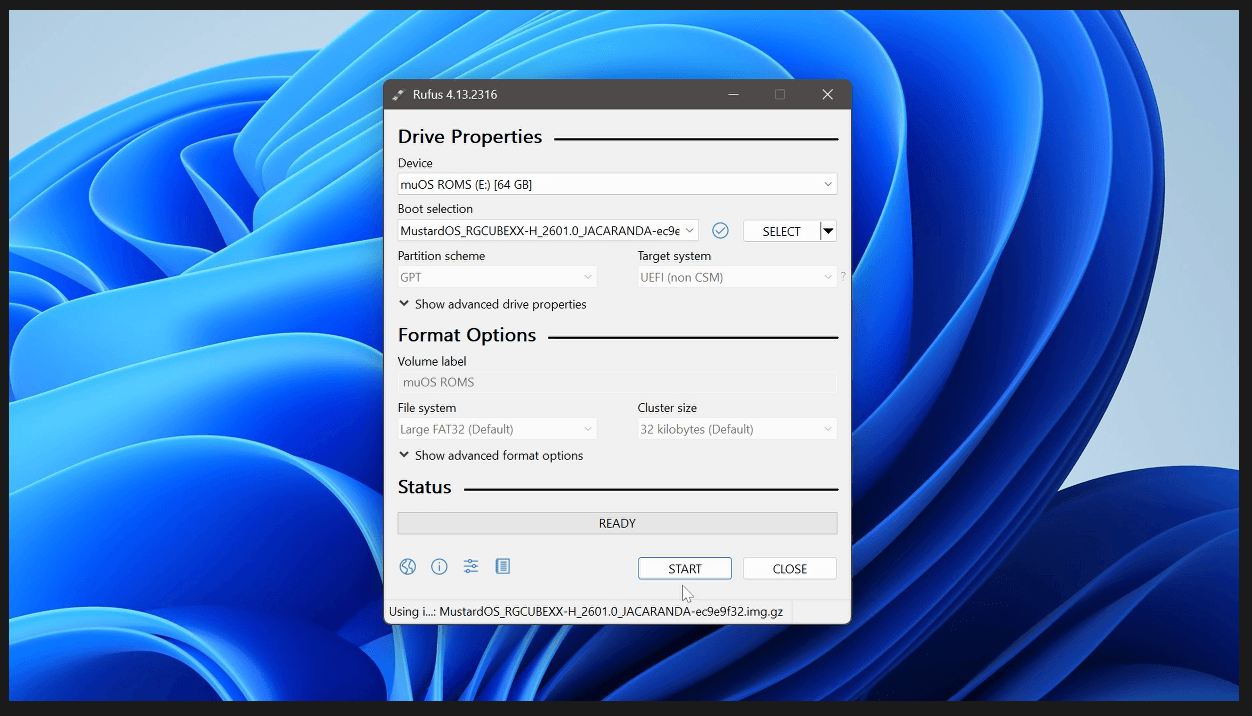Open the Boot selection dropdown
1252x716 pixels.
click(x=548, y=231)
